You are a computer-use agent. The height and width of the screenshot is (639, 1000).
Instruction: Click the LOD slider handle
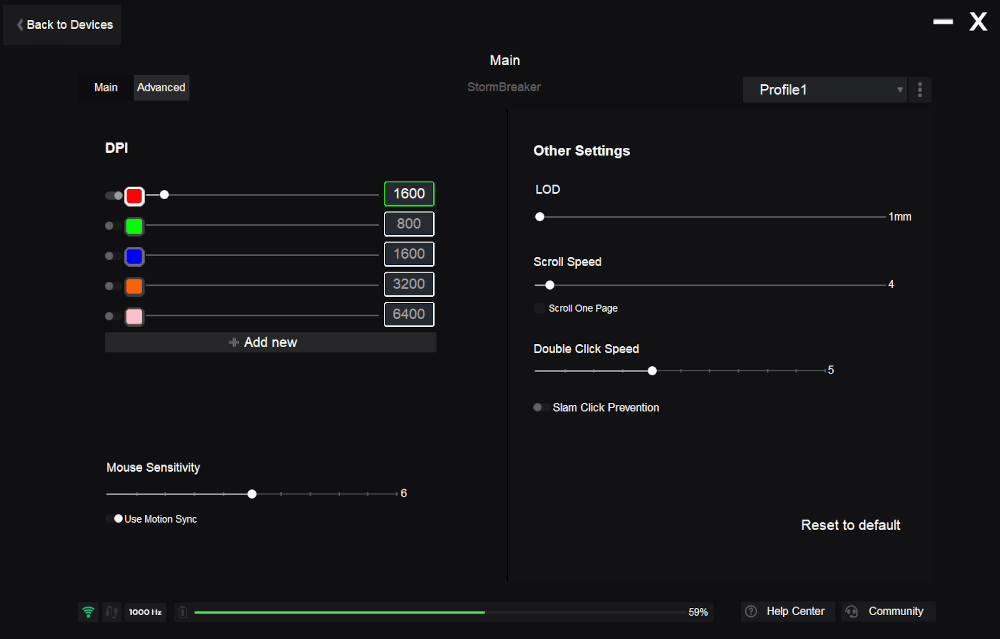(x=540, y=217)
